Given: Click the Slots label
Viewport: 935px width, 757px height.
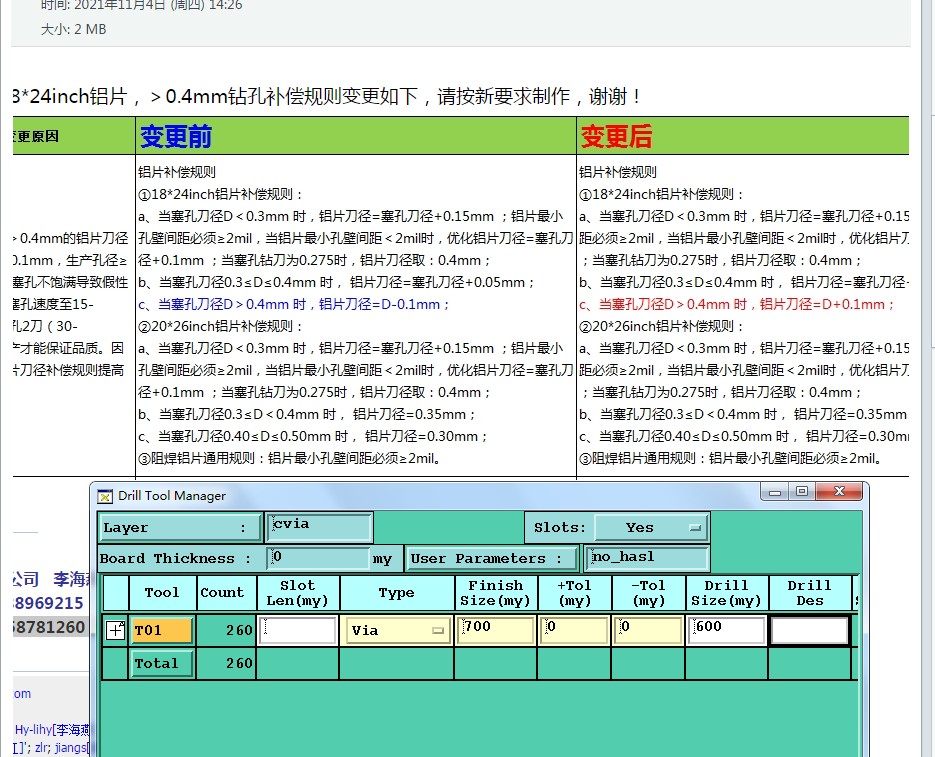Looking at the screenshot, I should point(560,527).
